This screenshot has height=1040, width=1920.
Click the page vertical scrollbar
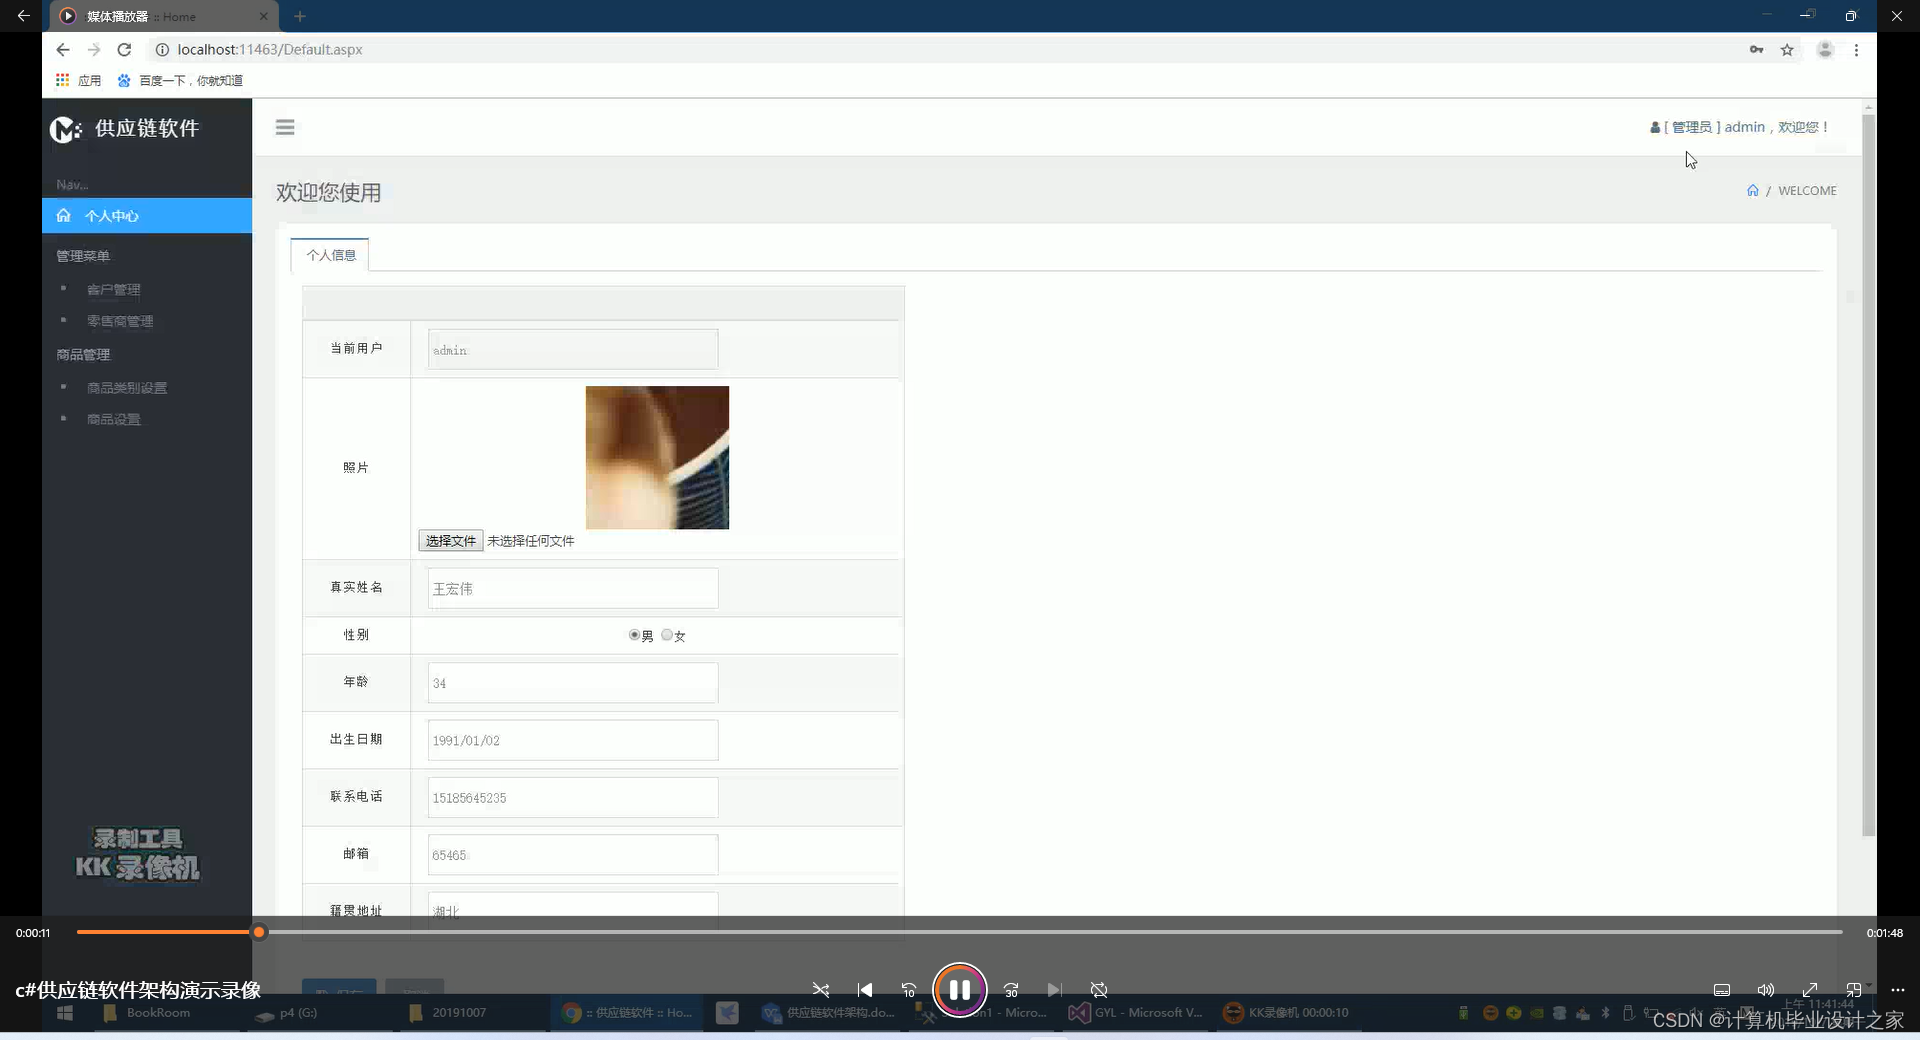(x=1868, y=475)
